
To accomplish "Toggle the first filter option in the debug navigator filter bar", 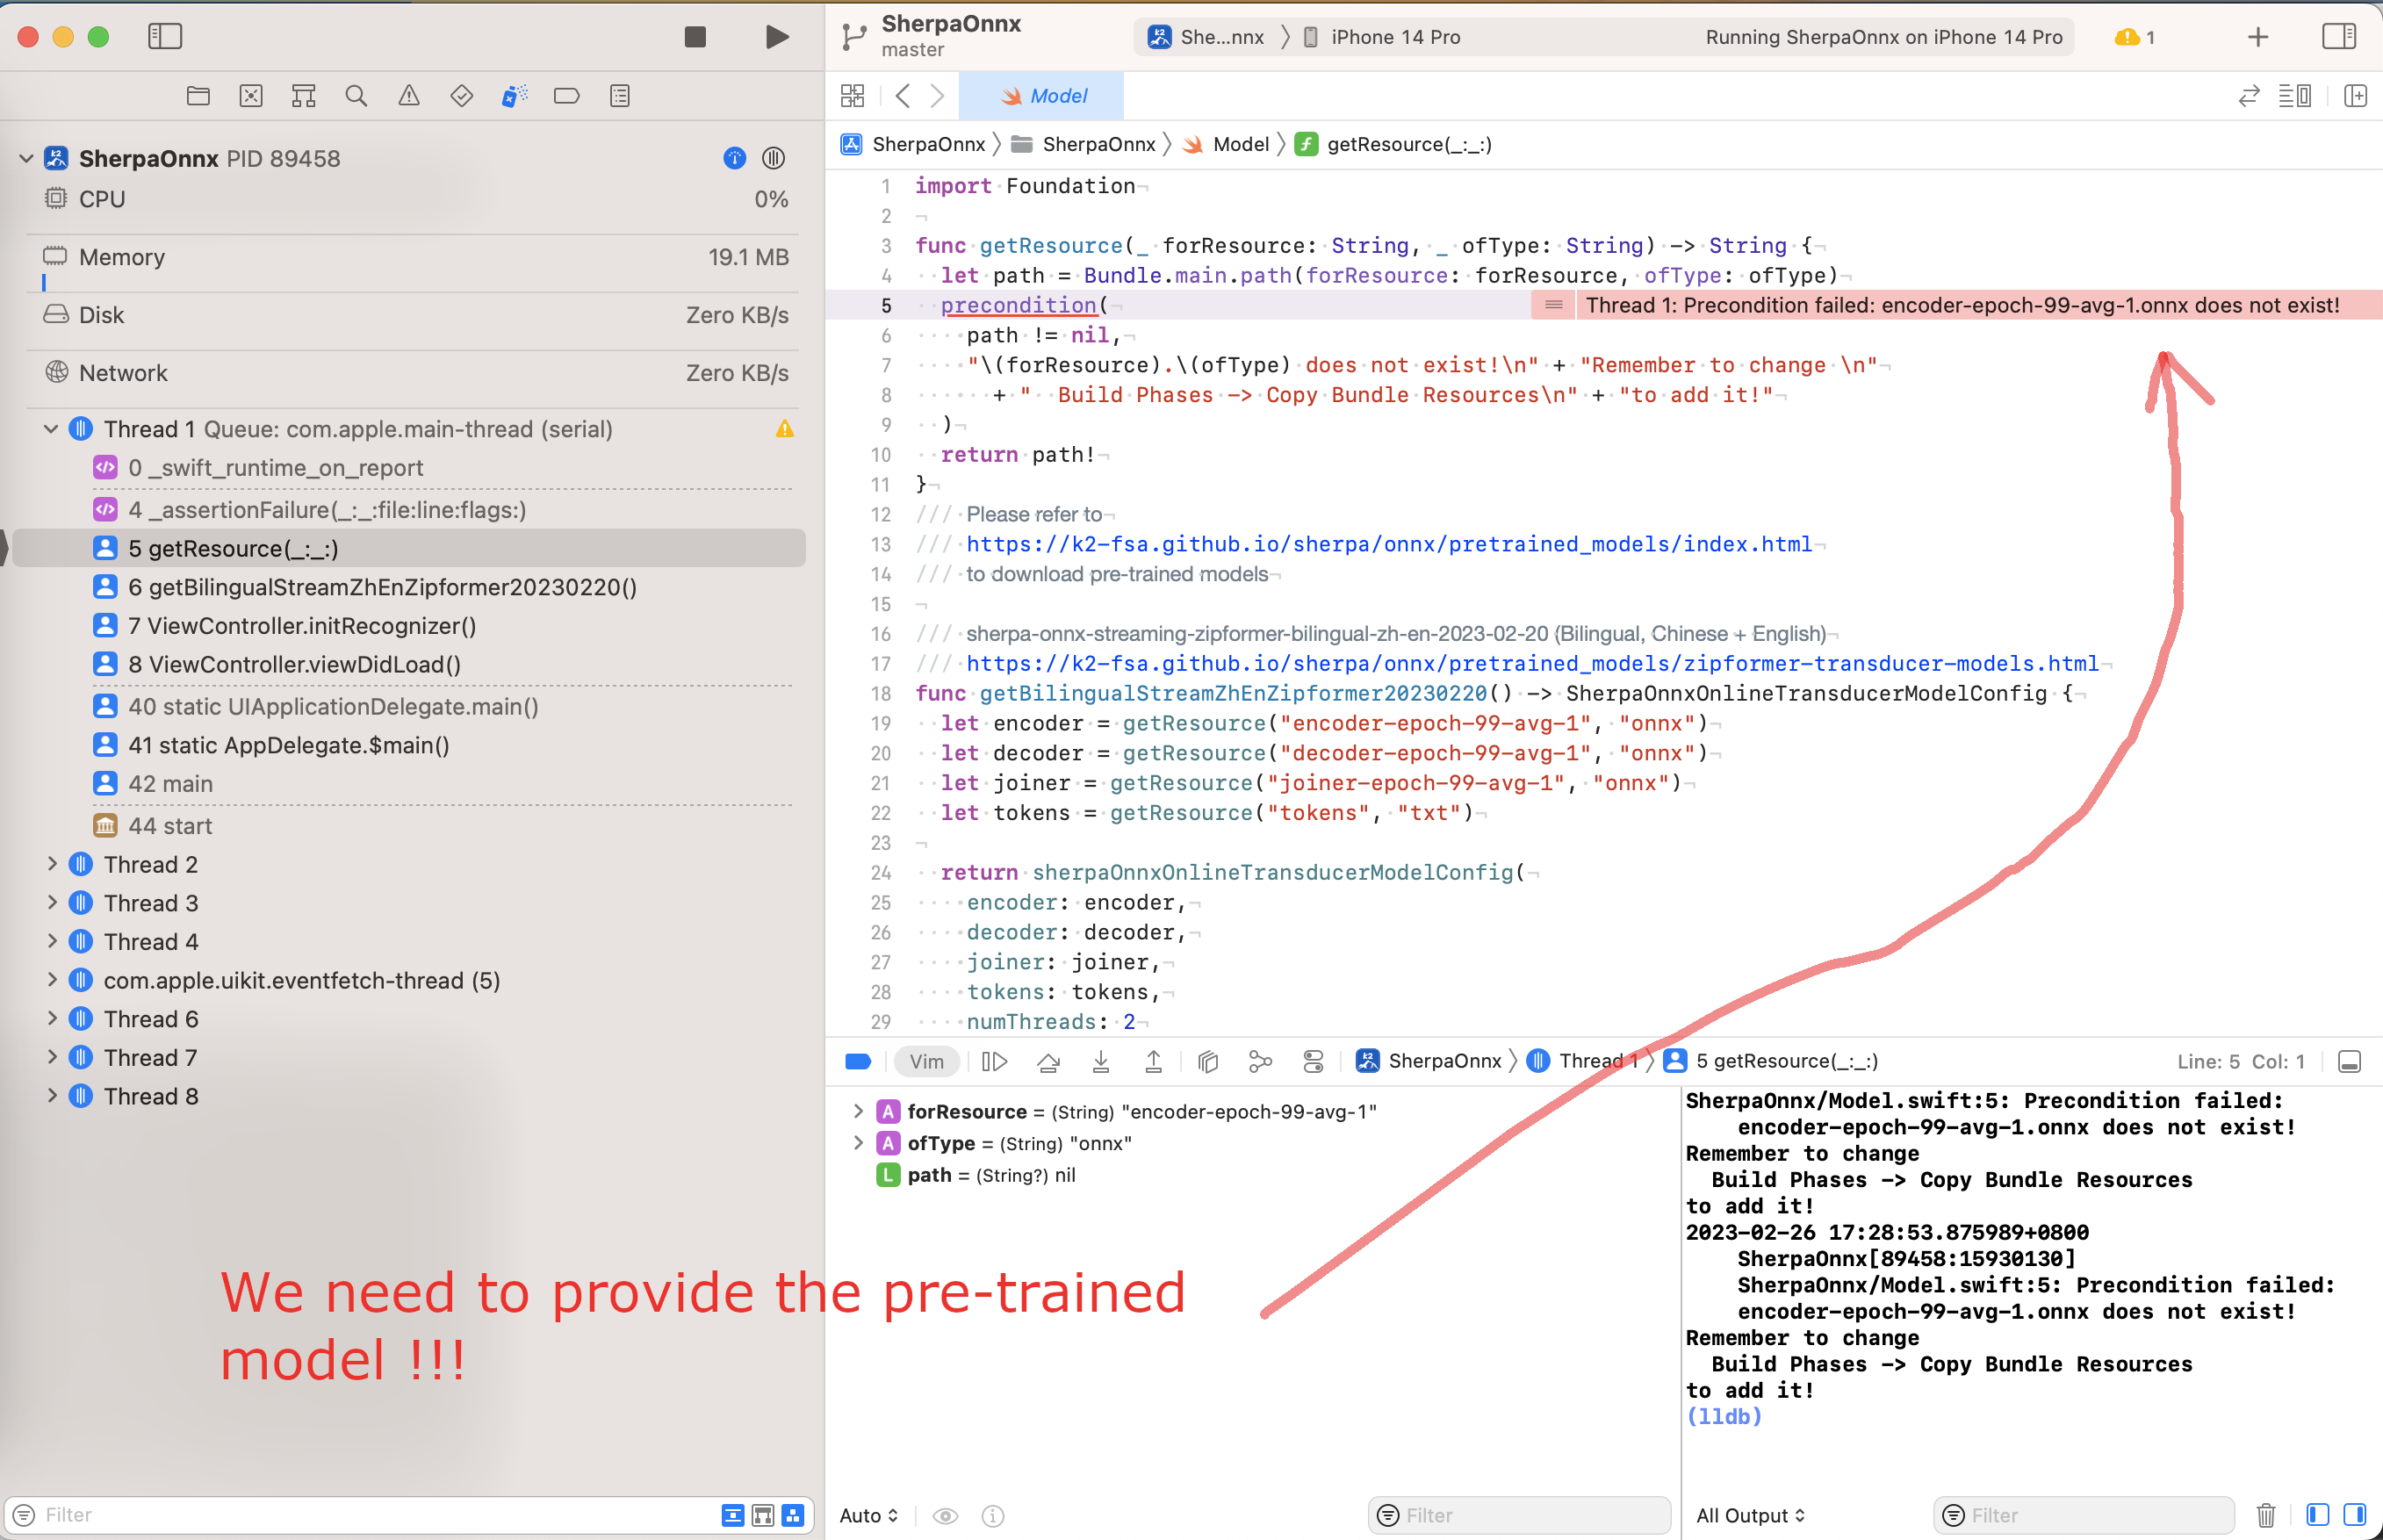I will pyautogui.click(x=733, y=1515).
